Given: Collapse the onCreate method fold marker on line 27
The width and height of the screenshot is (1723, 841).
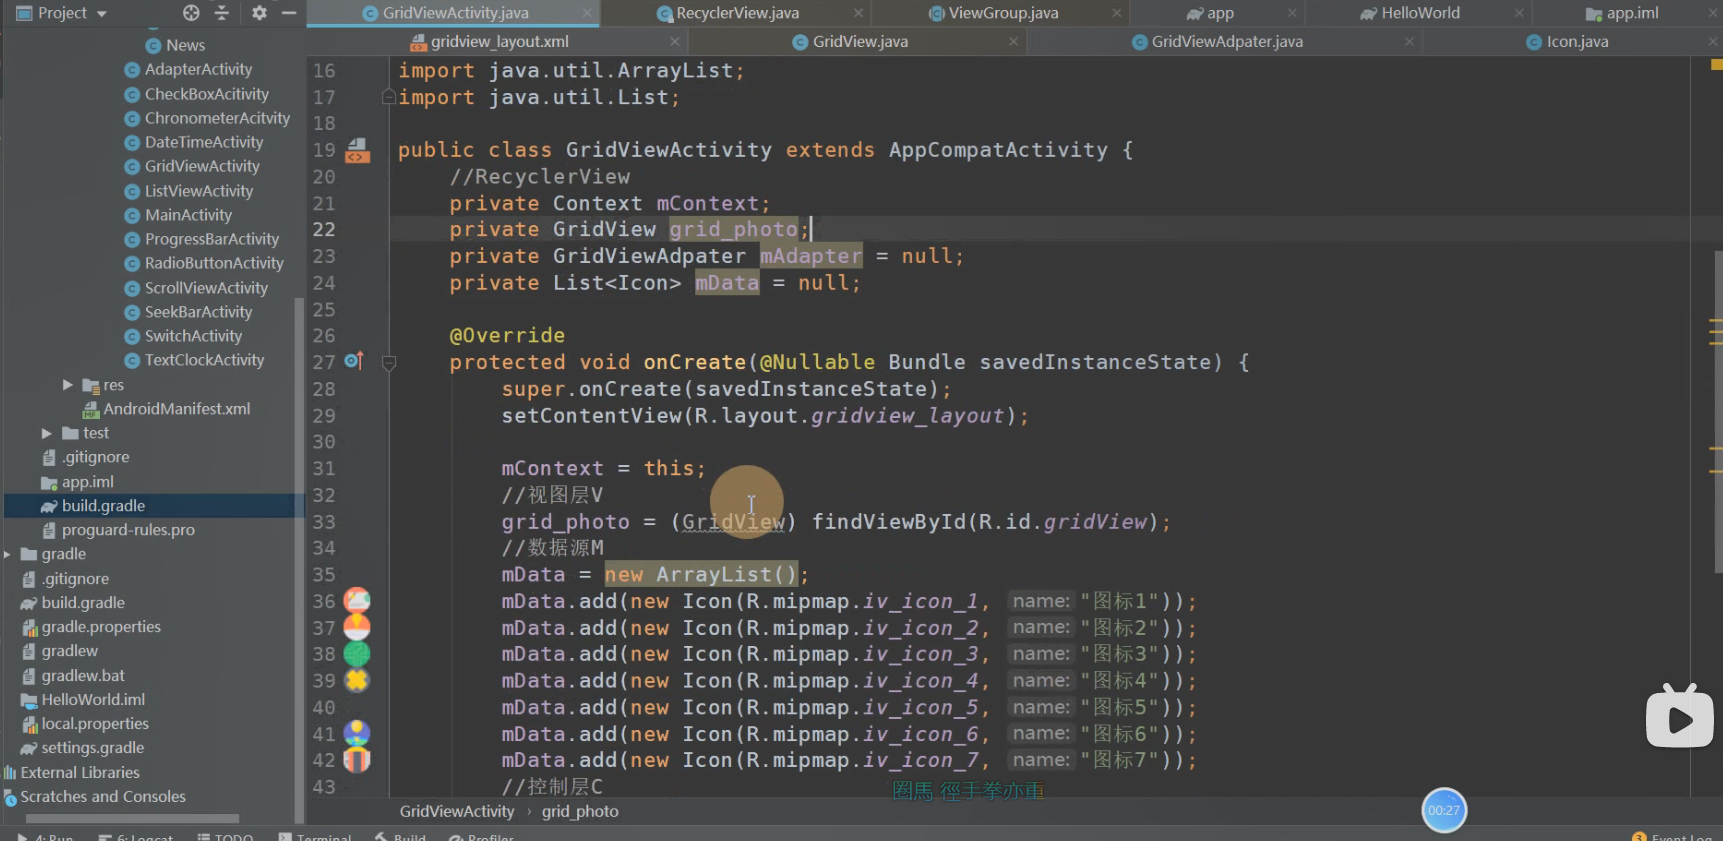Looking at the screenshot, I should (x=389, y=363).
